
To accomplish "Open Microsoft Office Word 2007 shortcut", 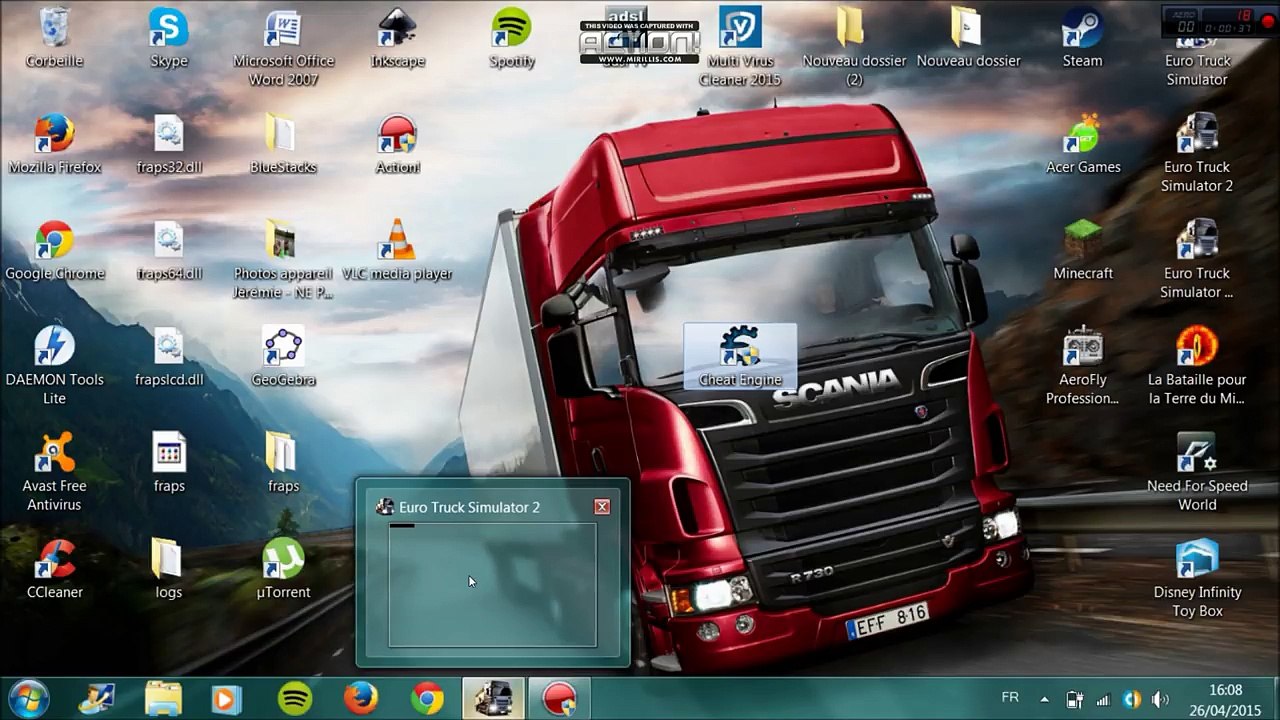I will (x=283, y=47).
